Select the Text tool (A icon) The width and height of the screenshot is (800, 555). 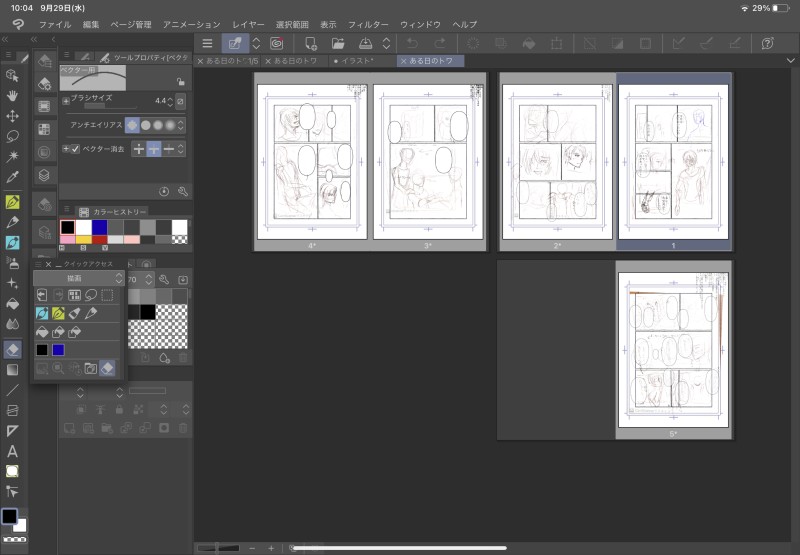click(13, 450)
